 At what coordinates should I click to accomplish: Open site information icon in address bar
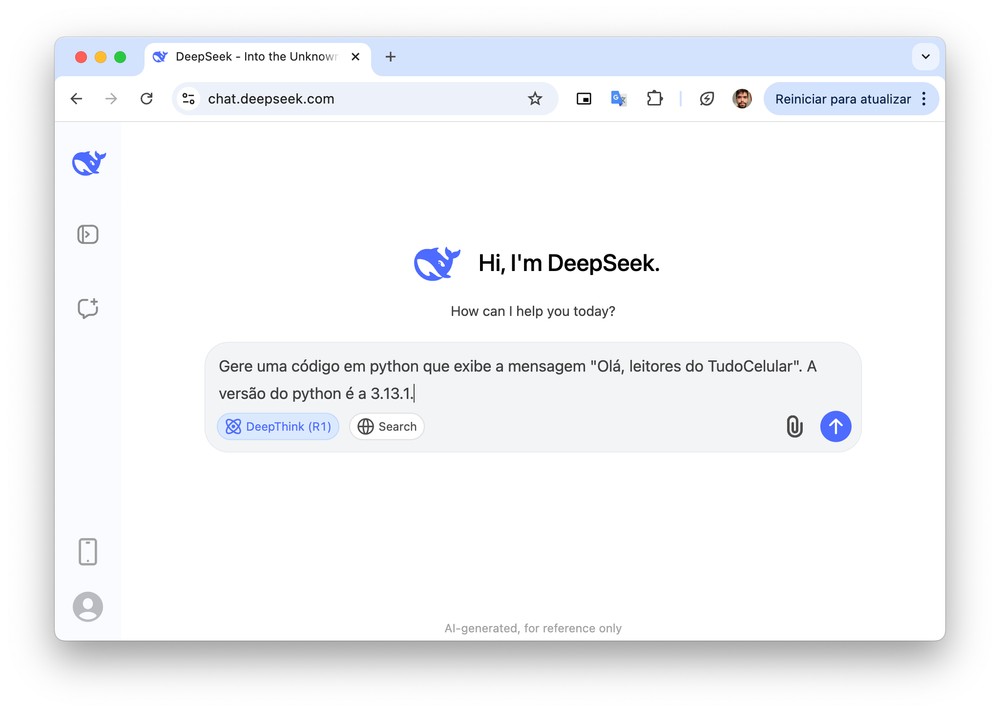click(189, 99)
